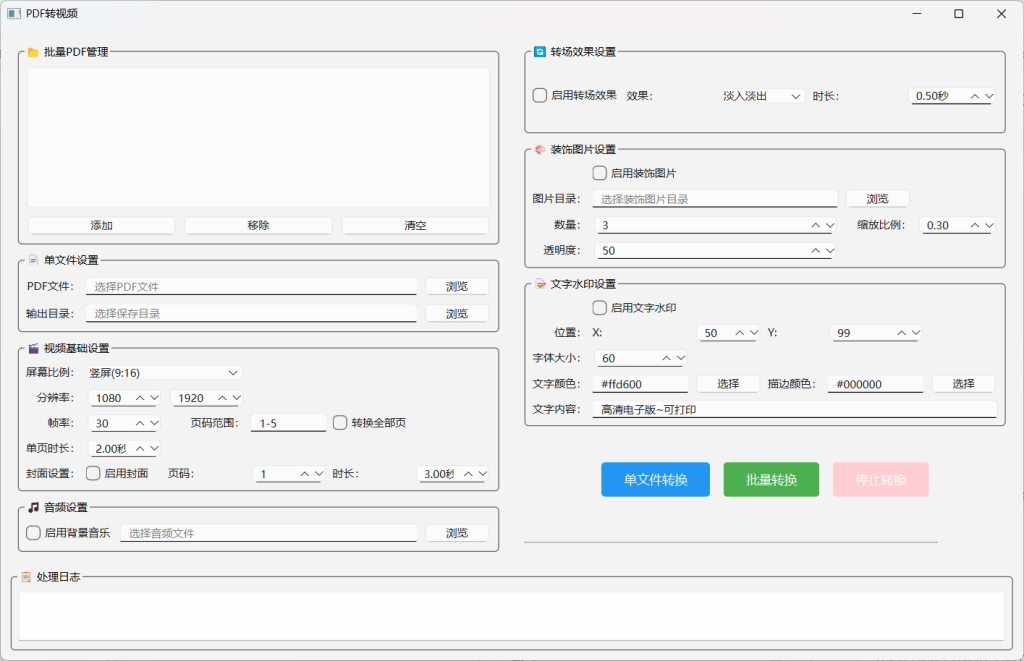Click the music note icon beside 音频设置
This screenshot has height=661, width=1024.
(x=33, y=507)
